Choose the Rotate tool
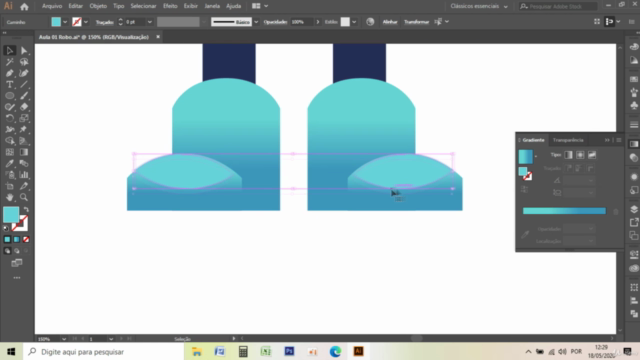The width and height of the screenshot is (640, 360). (x=10, y=118)
